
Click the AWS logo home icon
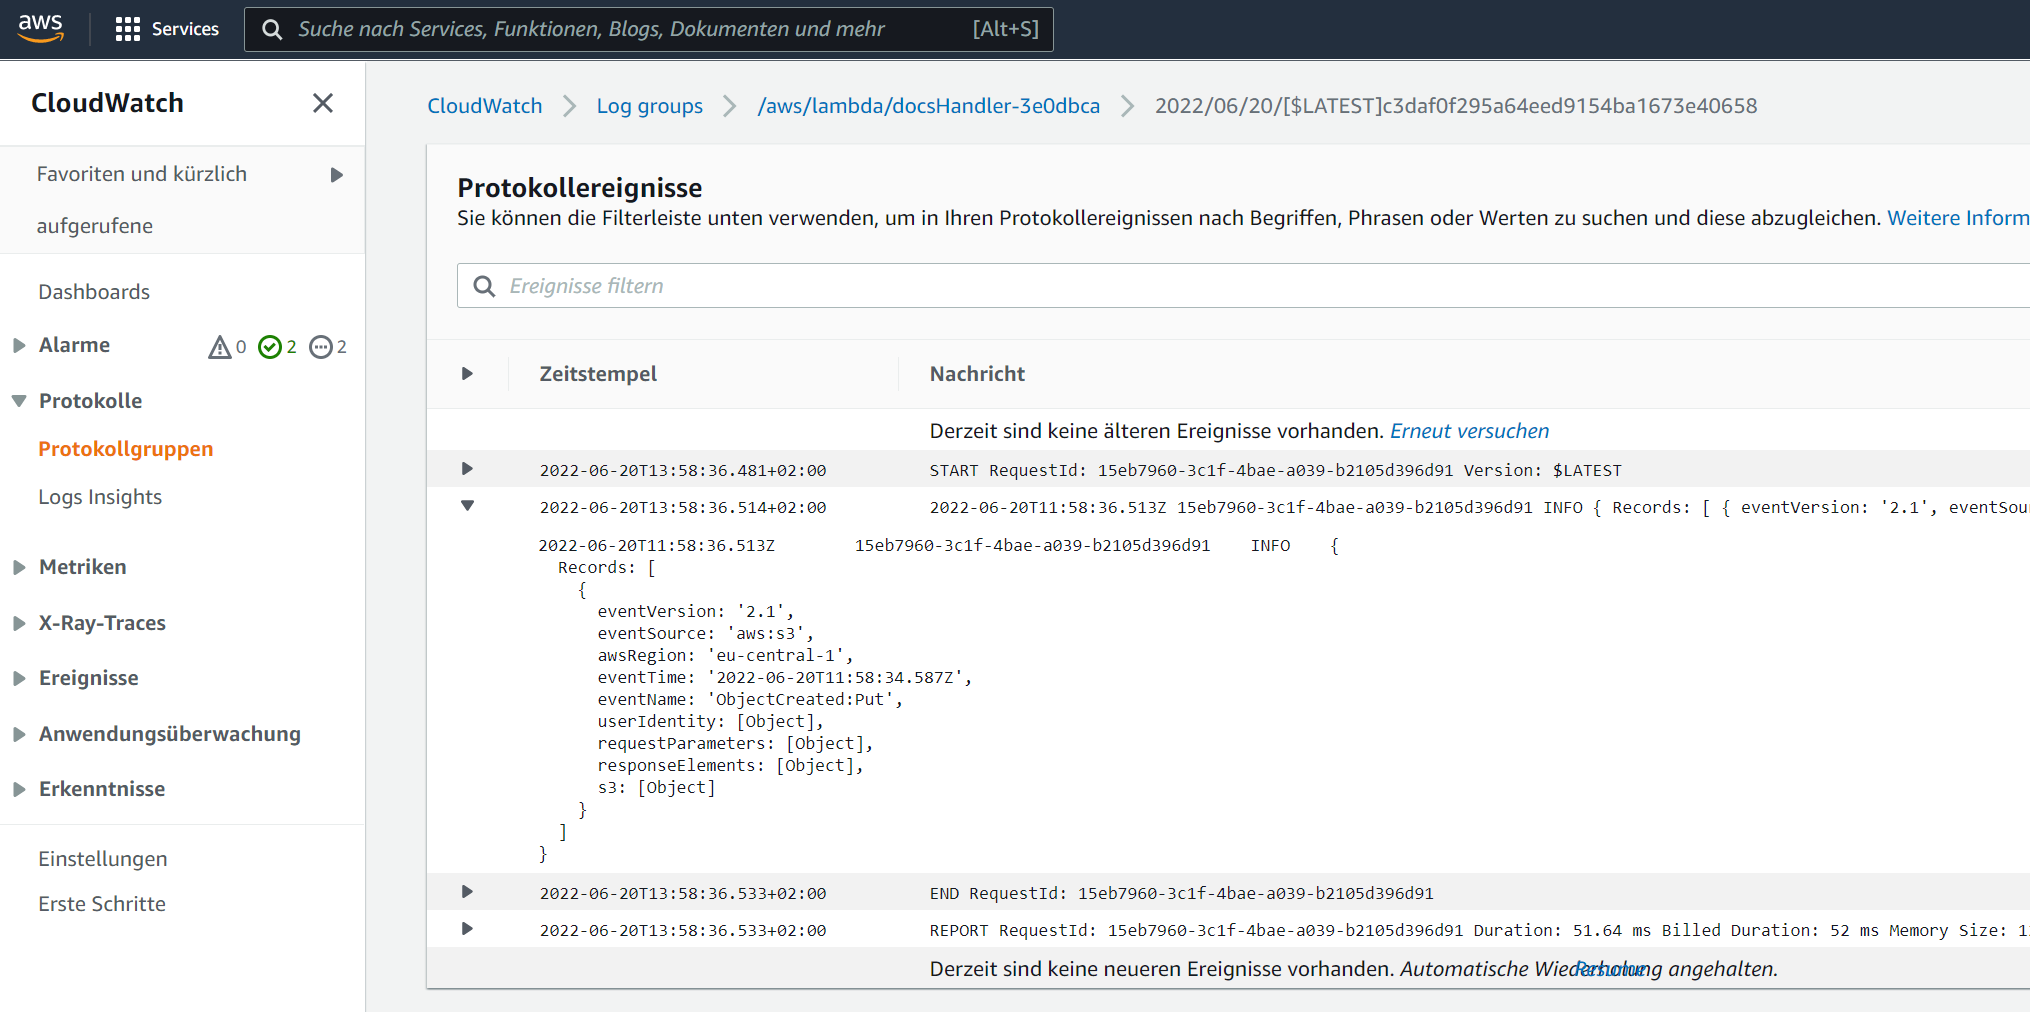40,28
